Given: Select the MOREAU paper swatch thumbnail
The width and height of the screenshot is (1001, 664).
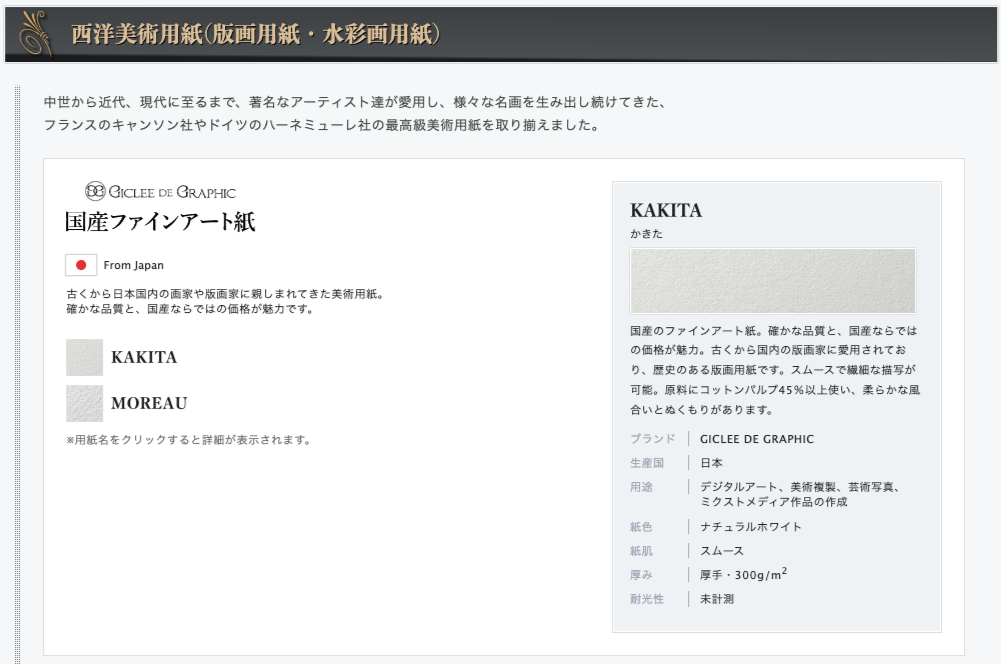Looking at the screenshot, I should click(84, 403).
